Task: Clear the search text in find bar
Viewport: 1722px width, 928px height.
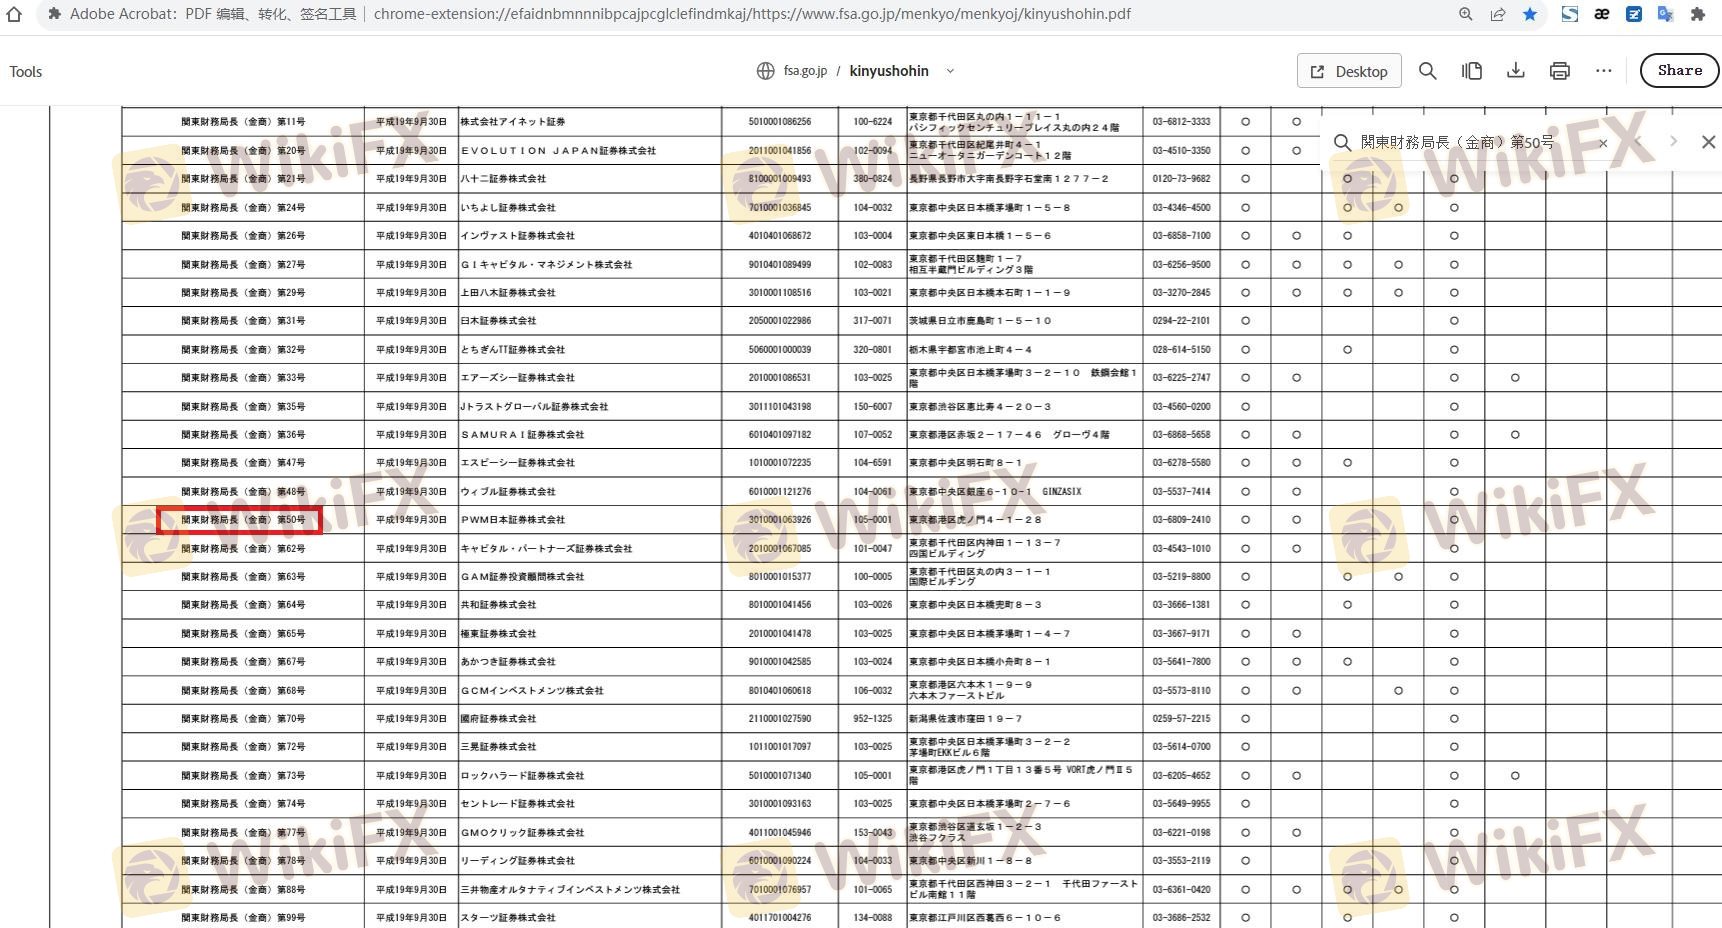Action: click(1603, 143)
